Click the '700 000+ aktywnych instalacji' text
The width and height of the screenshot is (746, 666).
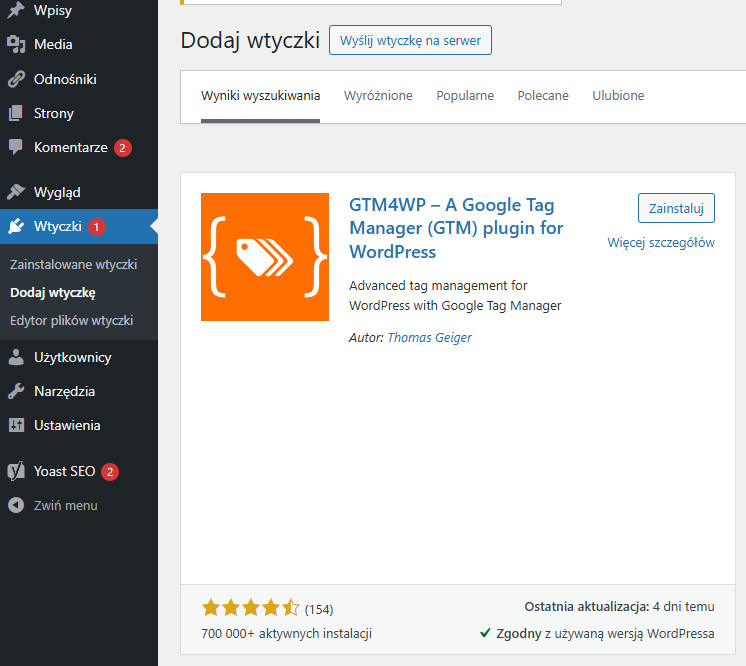pos(286,634)
